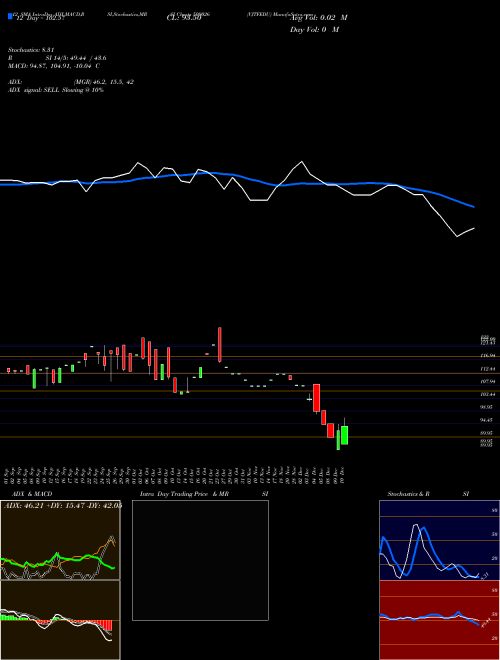Viewport: 500px width, 660px height.
Task: Click the 98.95 price axis label
Action: point(488,407)
